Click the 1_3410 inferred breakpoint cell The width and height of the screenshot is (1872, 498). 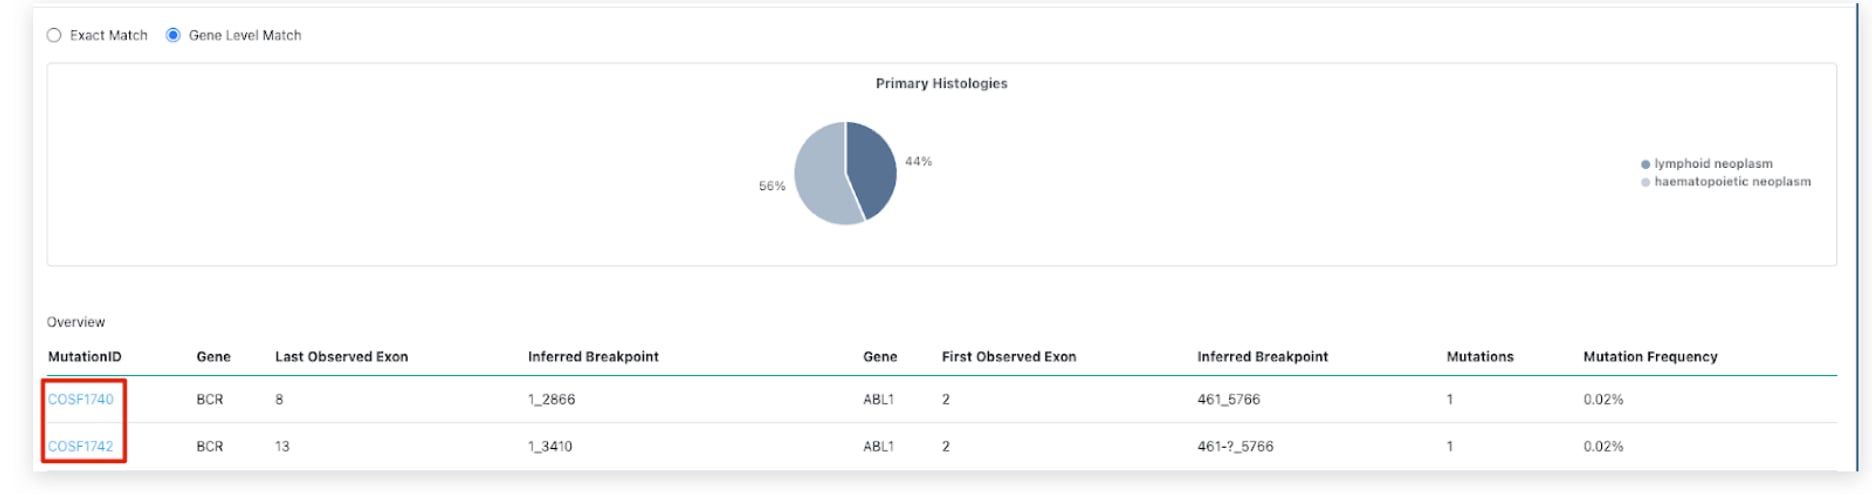[550, 446]
